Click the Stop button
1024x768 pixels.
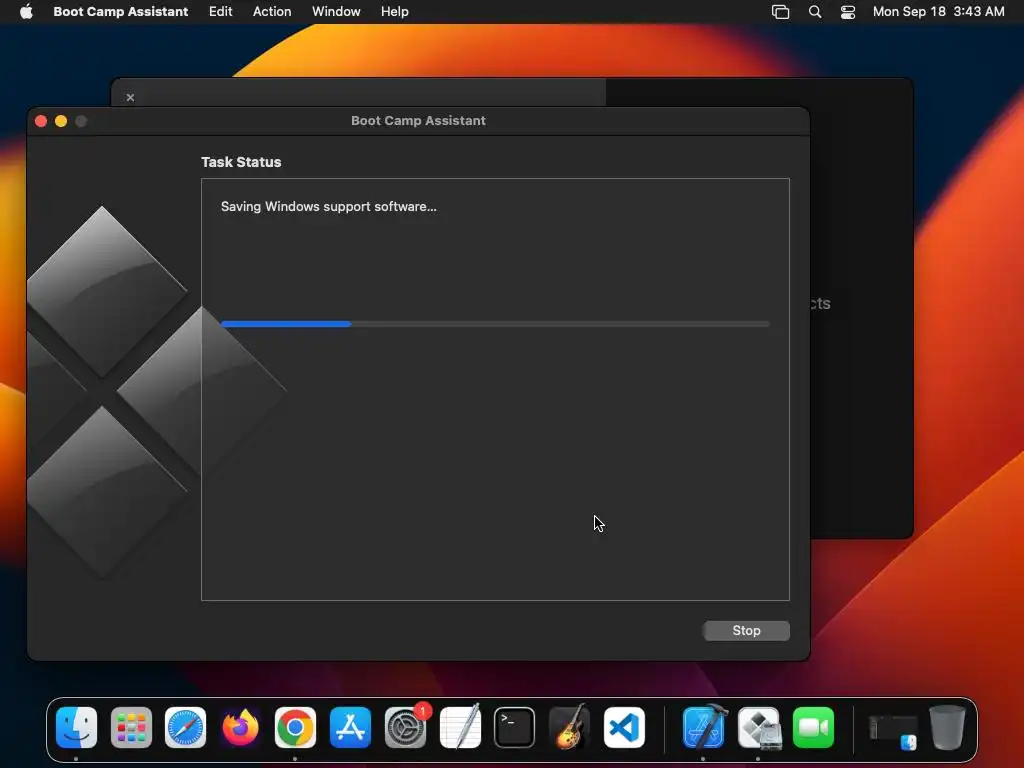[746, 630]
